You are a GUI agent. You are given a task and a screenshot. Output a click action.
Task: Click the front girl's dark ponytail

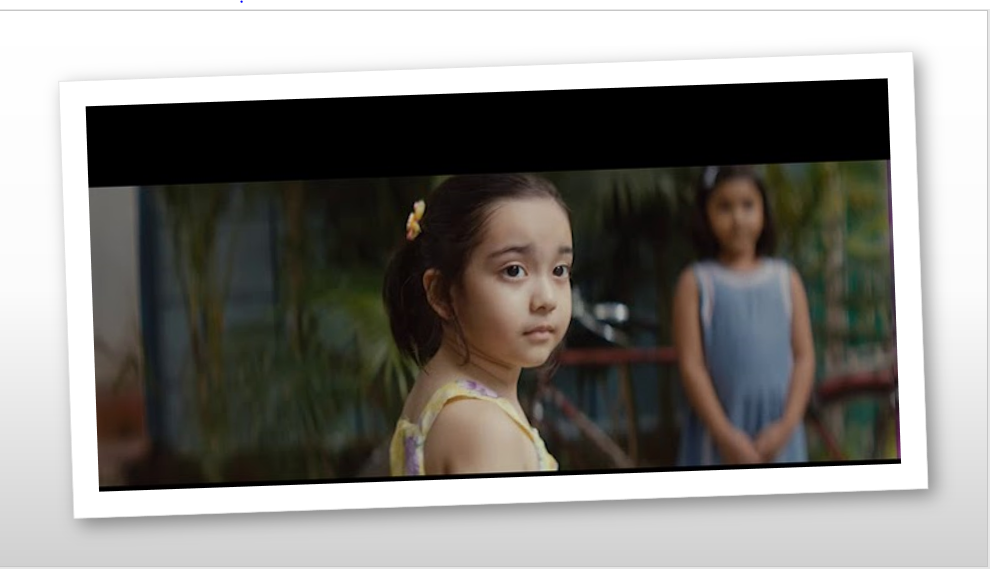click(x=410, y=300)
